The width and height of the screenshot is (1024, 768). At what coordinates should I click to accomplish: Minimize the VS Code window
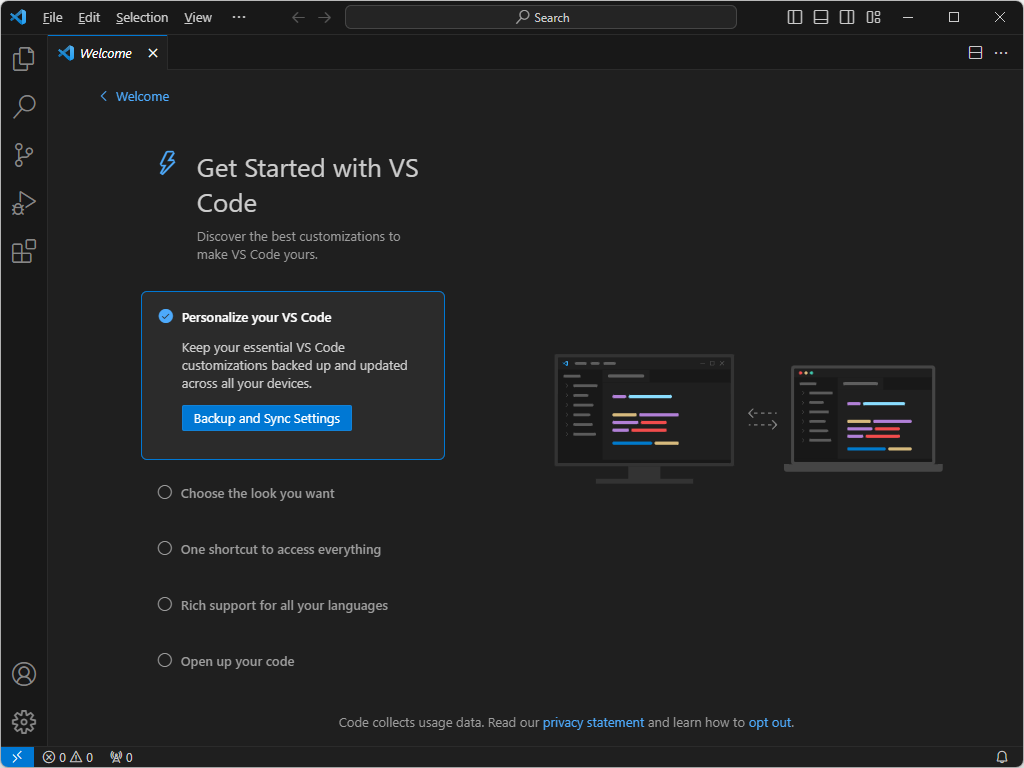coord(908,17)
